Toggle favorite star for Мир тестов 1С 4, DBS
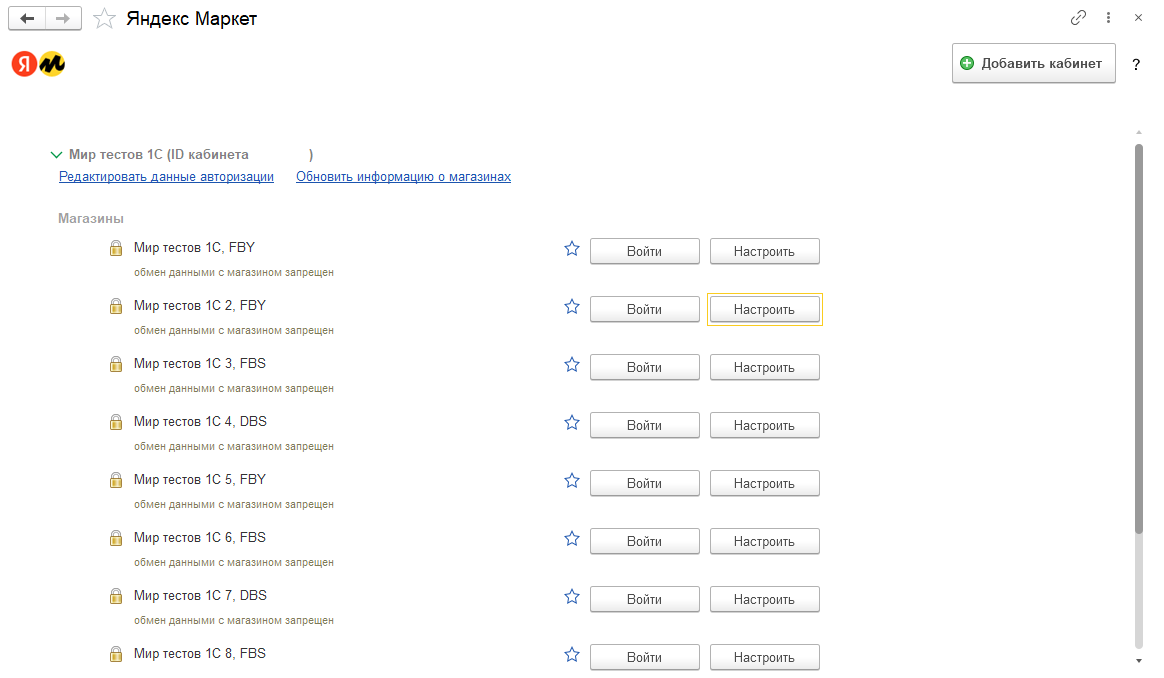Screen dimensions: 1164x678 [x=572, y=423]
